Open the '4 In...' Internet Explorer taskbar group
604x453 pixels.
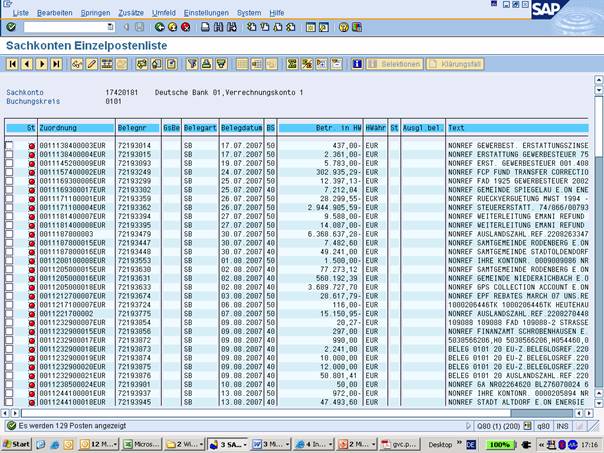(313, 445)
